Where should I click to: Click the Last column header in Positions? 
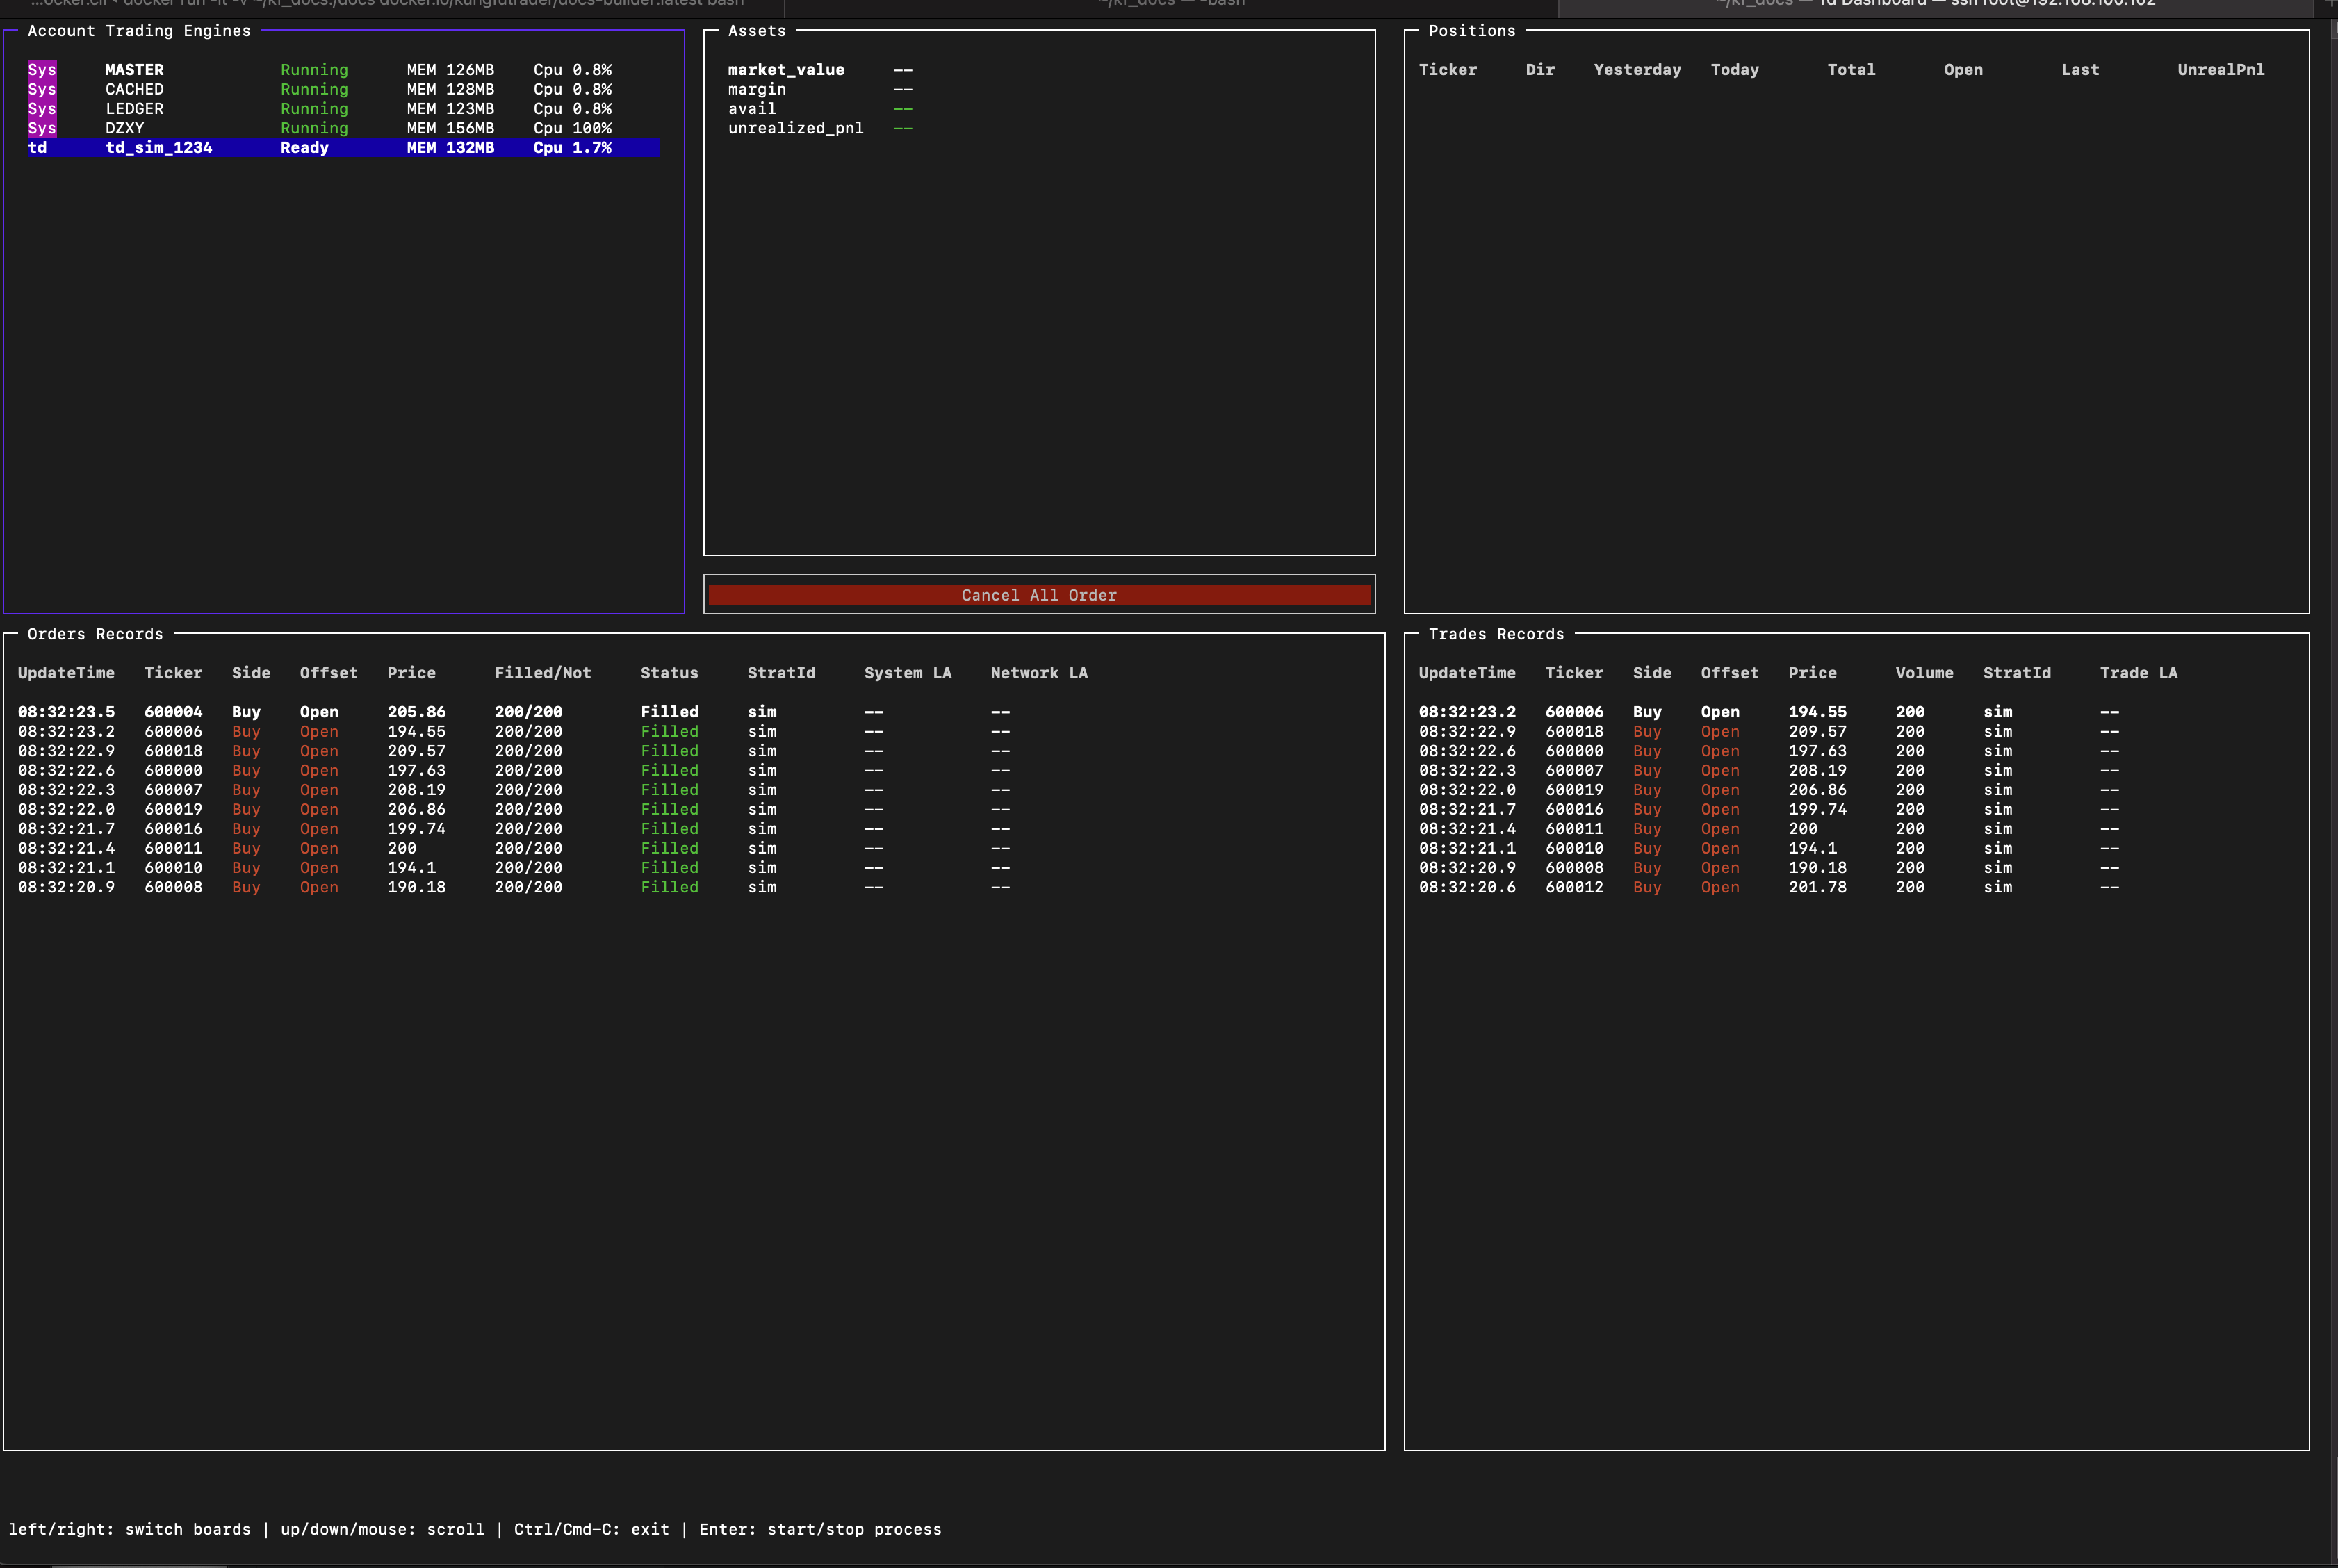tap(2080, 70)
